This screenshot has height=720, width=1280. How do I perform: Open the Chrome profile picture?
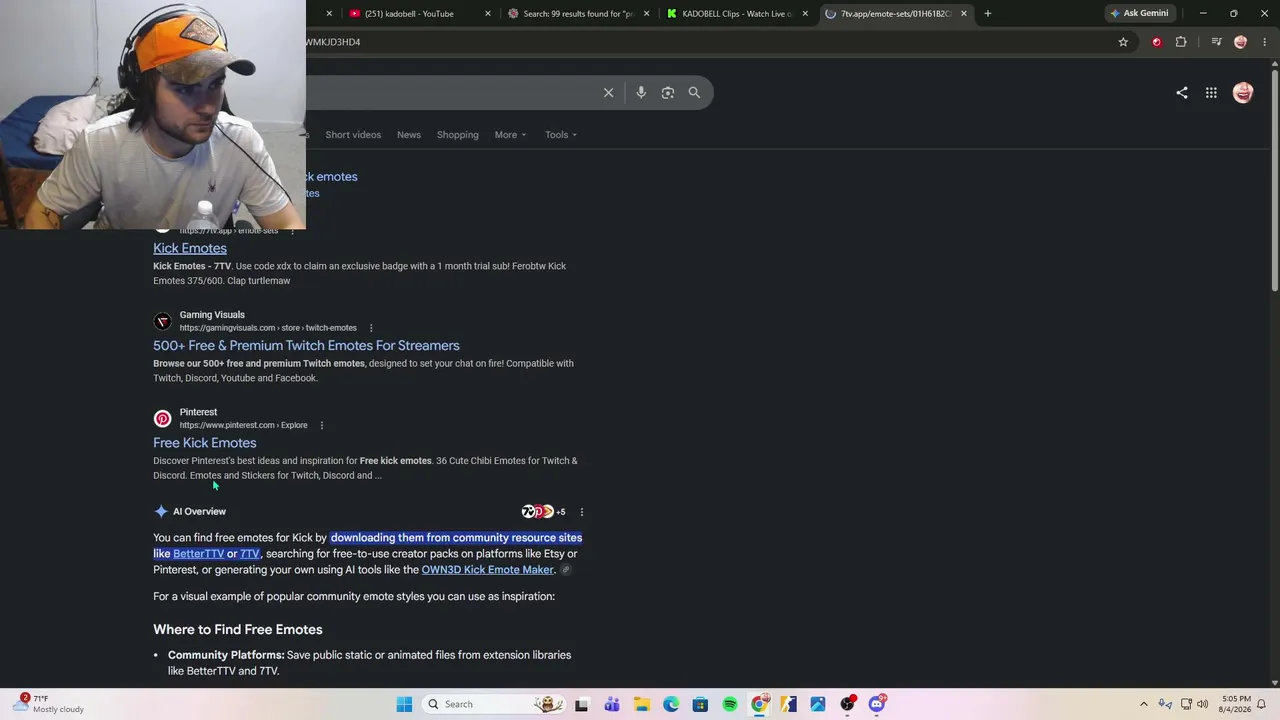(1241, 42)
